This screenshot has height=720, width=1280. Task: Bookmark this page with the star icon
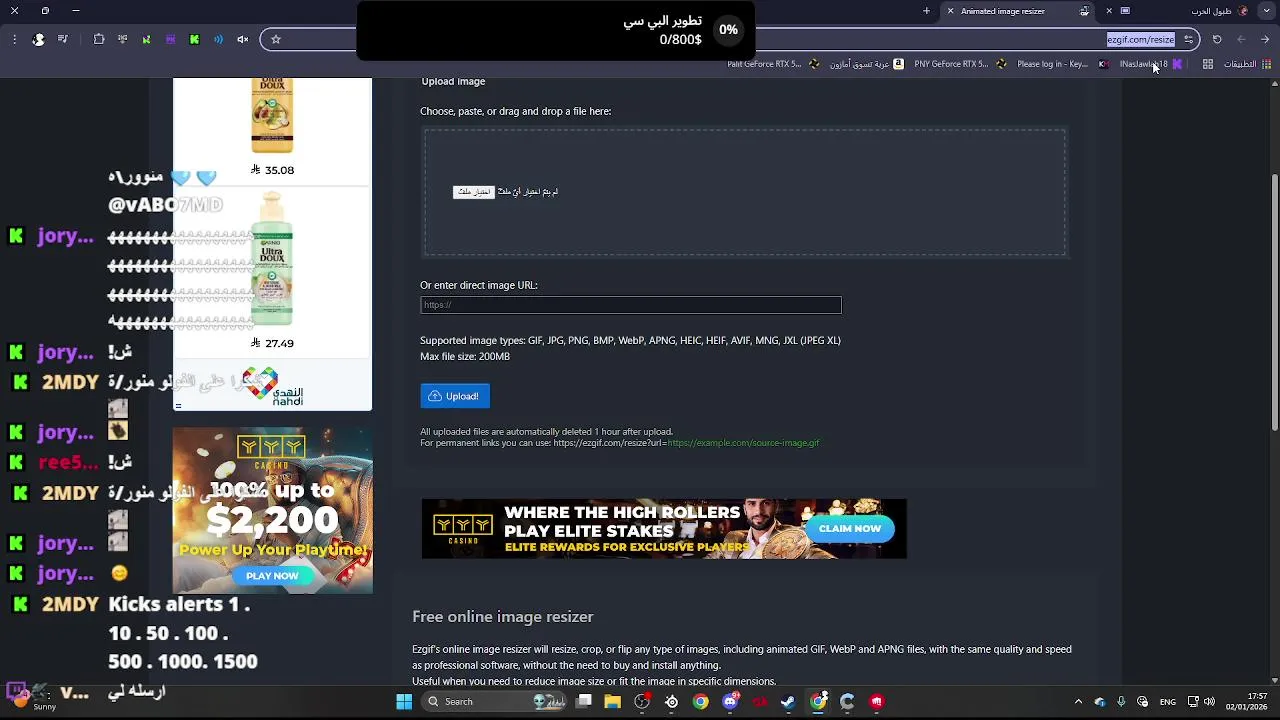pyautogui.click(x=276, y=39)
